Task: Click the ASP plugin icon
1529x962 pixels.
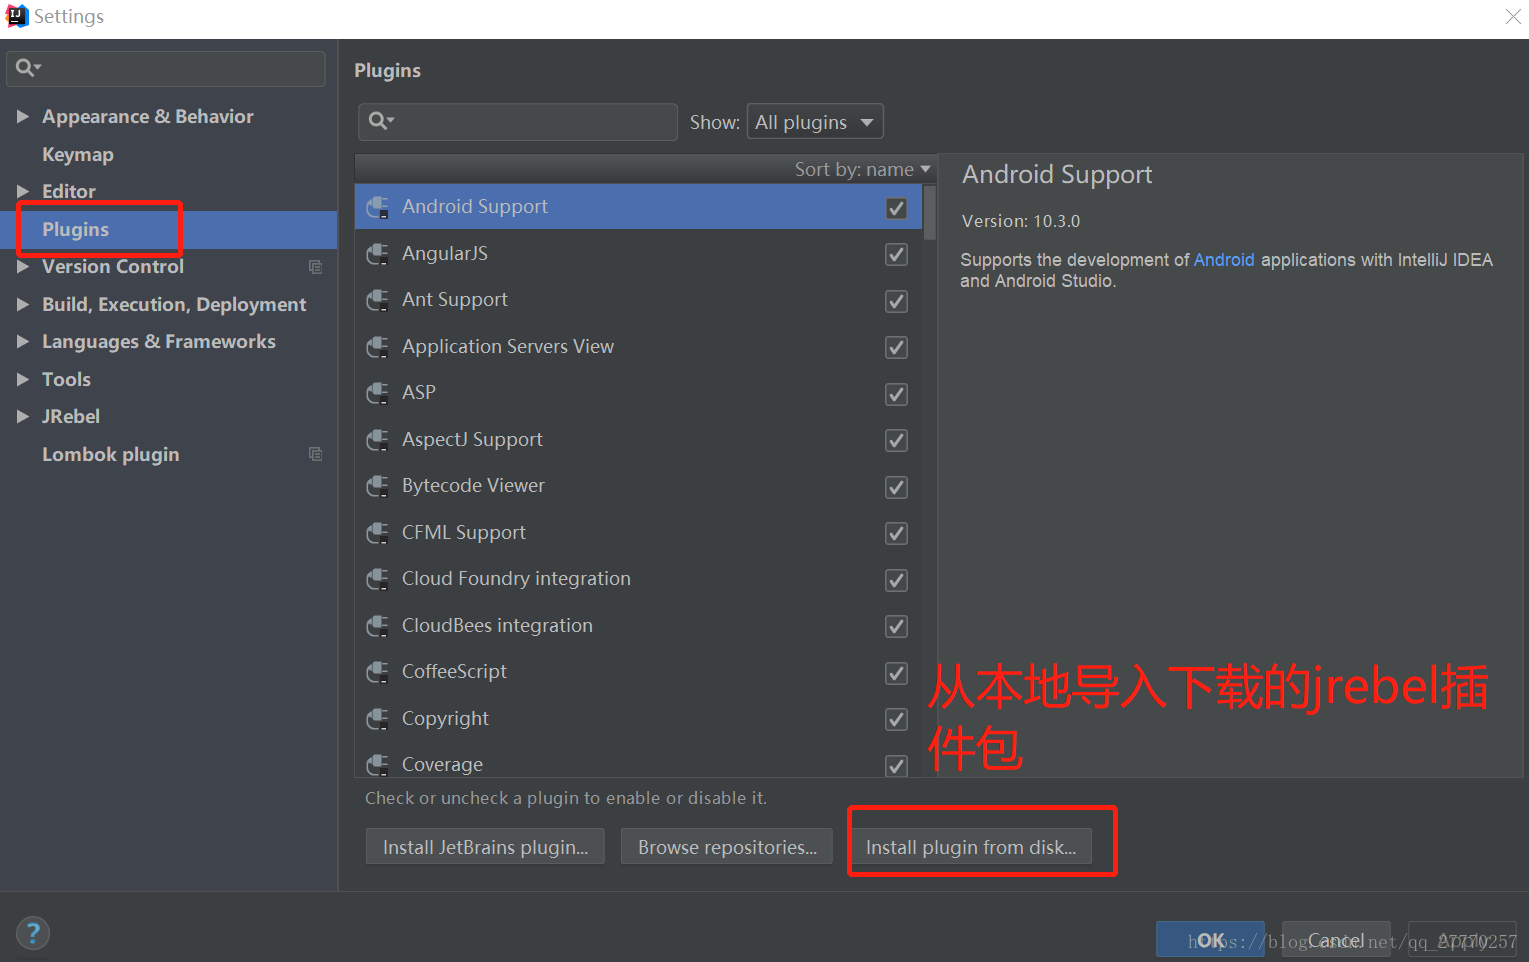Action: click(377, 393)
